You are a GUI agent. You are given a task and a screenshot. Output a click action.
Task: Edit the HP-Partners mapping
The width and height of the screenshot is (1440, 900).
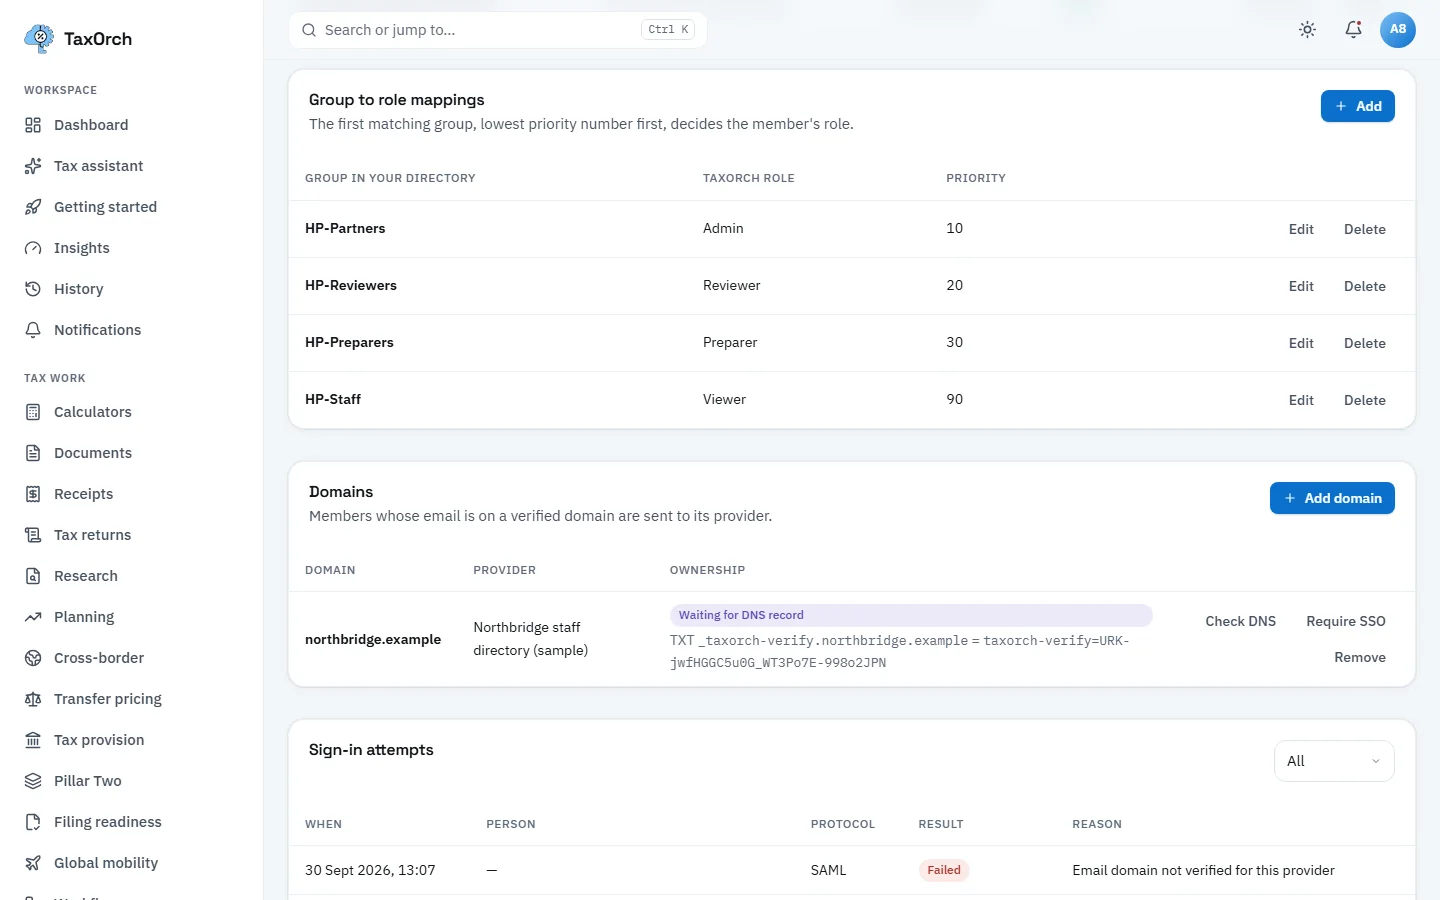(1301, 229)
